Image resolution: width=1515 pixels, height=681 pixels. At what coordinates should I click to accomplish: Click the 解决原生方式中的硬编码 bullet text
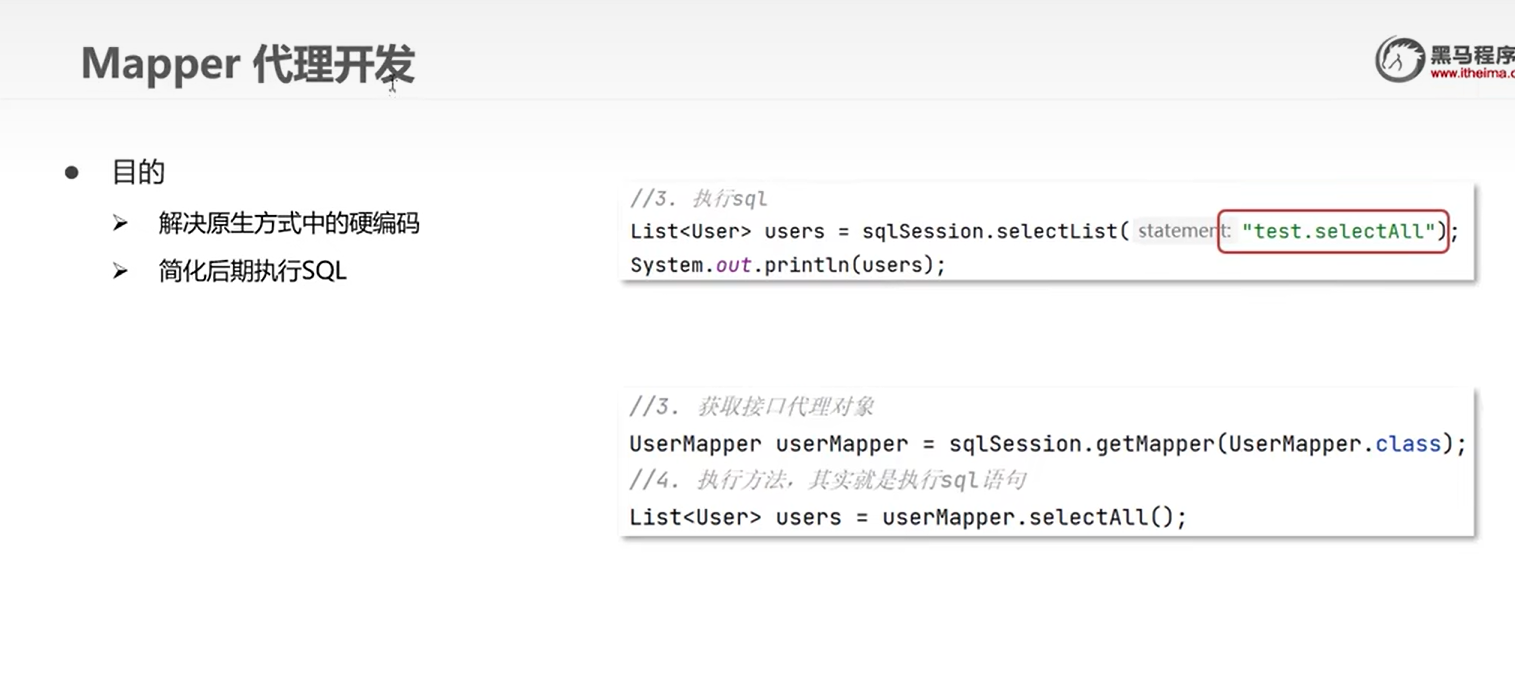pos(289,223)
